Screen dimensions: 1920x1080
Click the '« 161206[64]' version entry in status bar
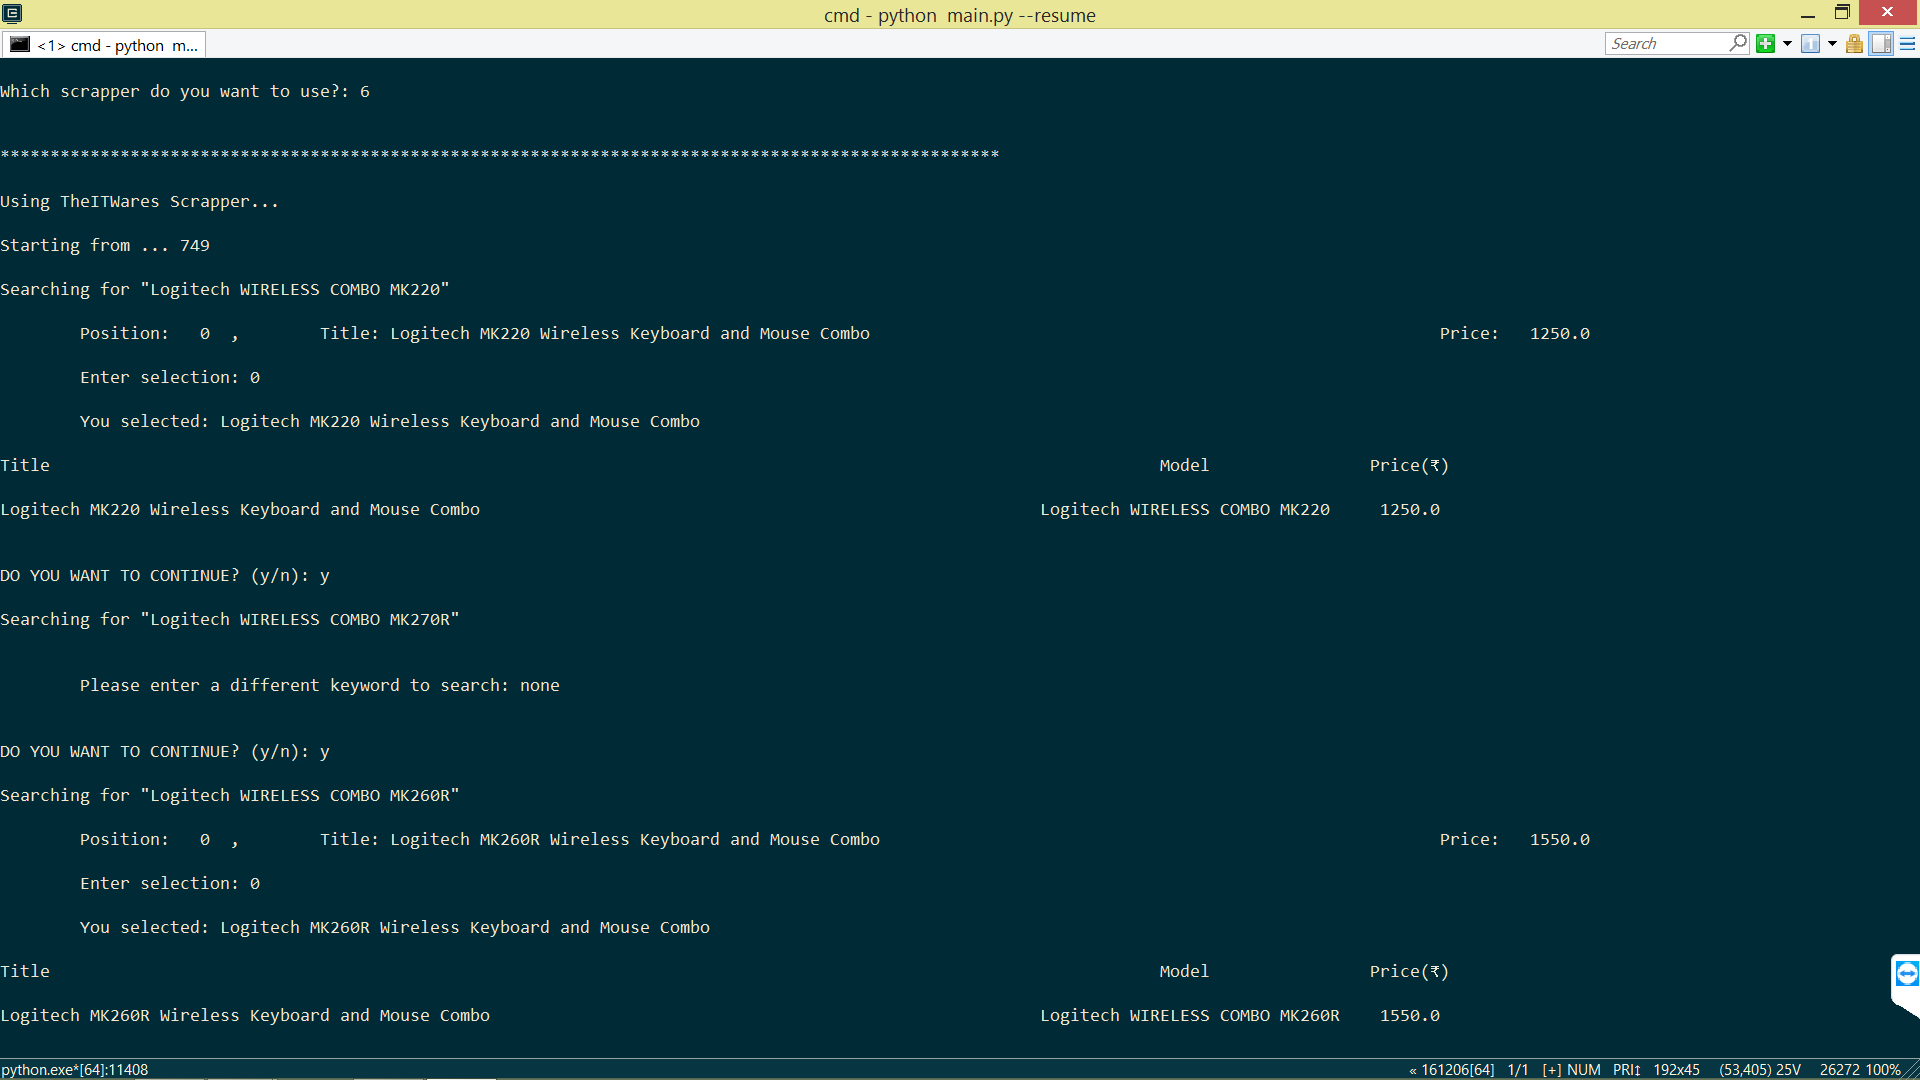[1451, 1070]
